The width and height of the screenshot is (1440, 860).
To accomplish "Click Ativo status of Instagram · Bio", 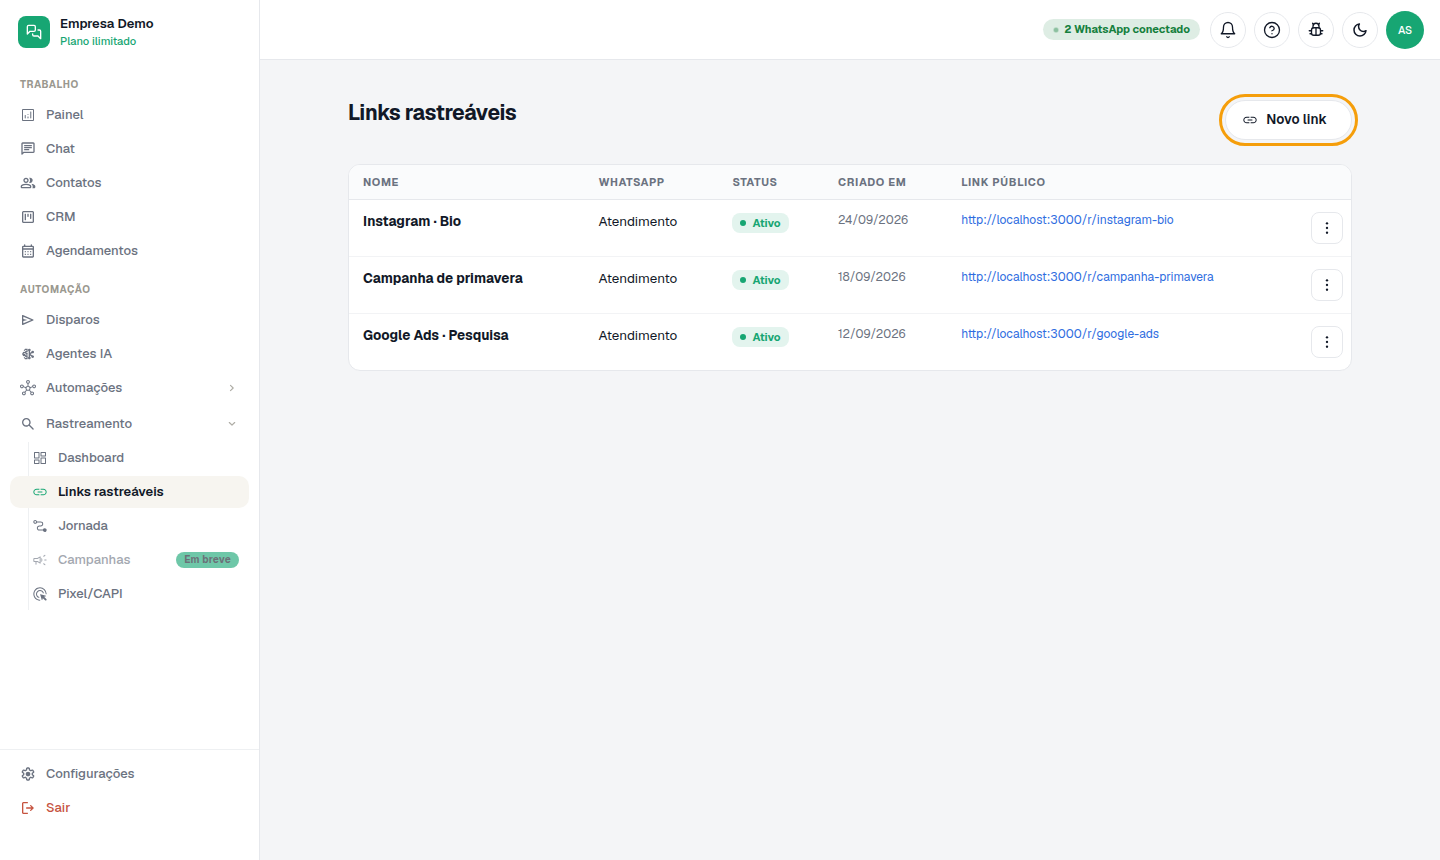I will point(760,223).
